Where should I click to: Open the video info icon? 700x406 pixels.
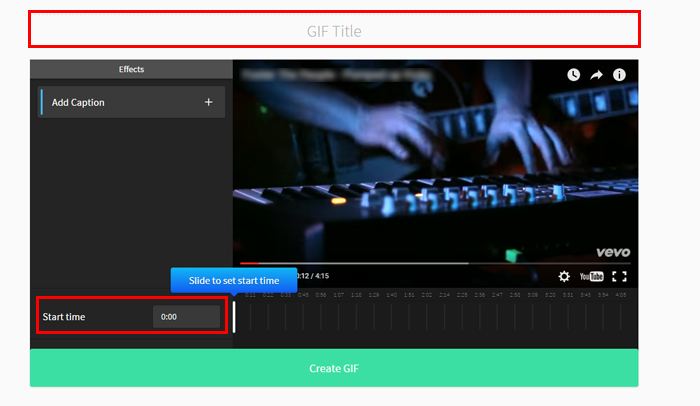tap(619, 75)
